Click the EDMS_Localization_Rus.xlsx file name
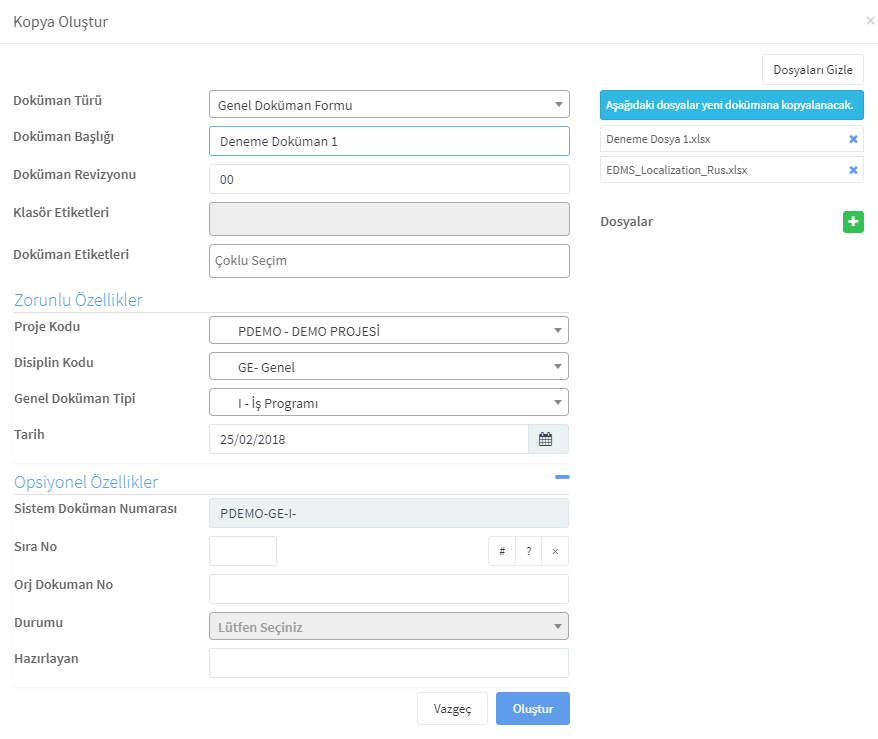This screenshot has height=739, width=878. click(676, 170)
